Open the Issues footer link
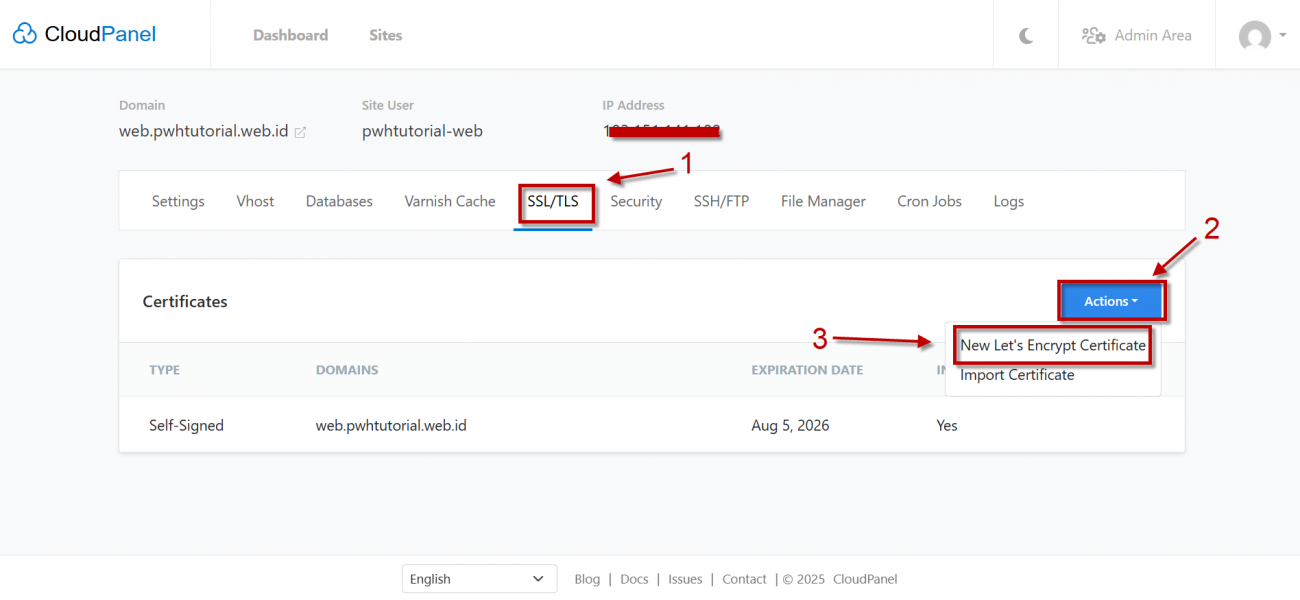This screenshot has width=1300, height=600. [685, 579]
